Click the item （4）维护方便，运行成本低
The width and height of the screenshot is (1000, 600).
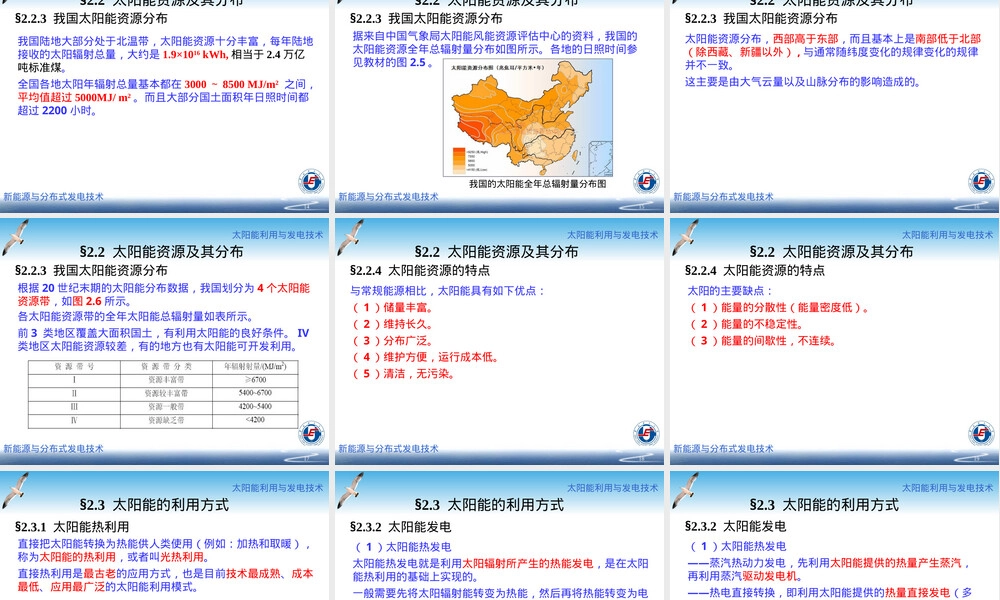coord(425,357)
